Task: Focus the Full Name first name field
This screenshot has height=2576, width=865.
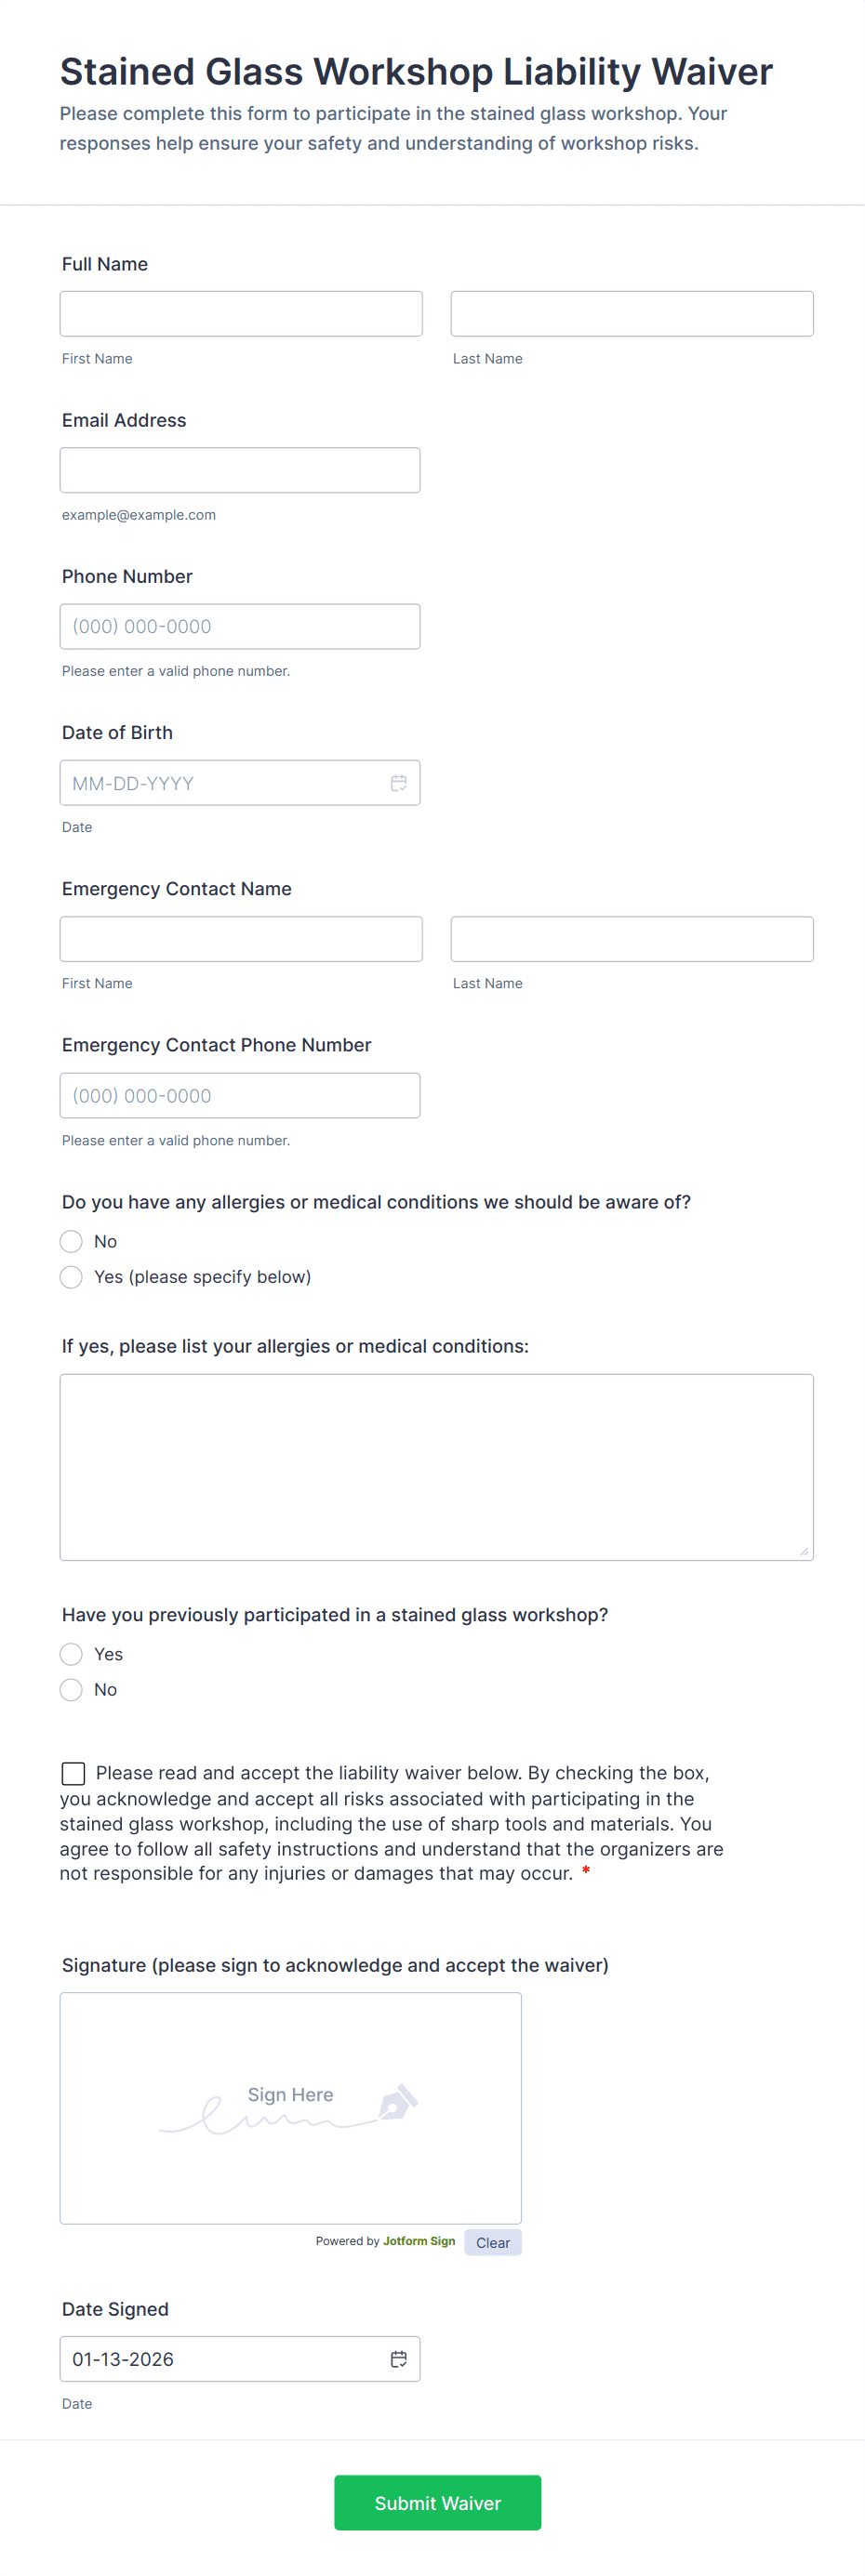Action: pos(241,314)
